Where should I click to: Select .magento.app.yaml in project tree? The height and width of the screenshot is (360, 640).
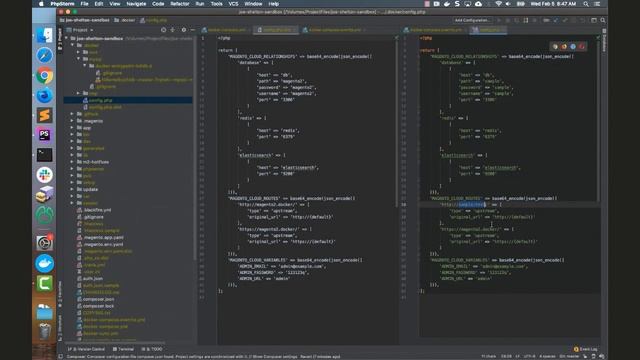pos(103,238)
